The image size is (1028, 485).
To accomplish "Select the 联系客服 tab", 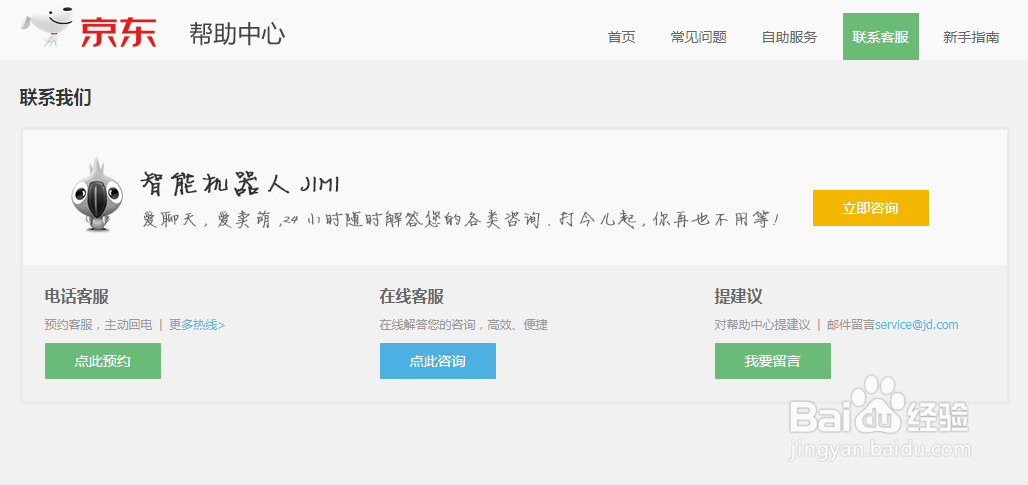I will 880,37.
